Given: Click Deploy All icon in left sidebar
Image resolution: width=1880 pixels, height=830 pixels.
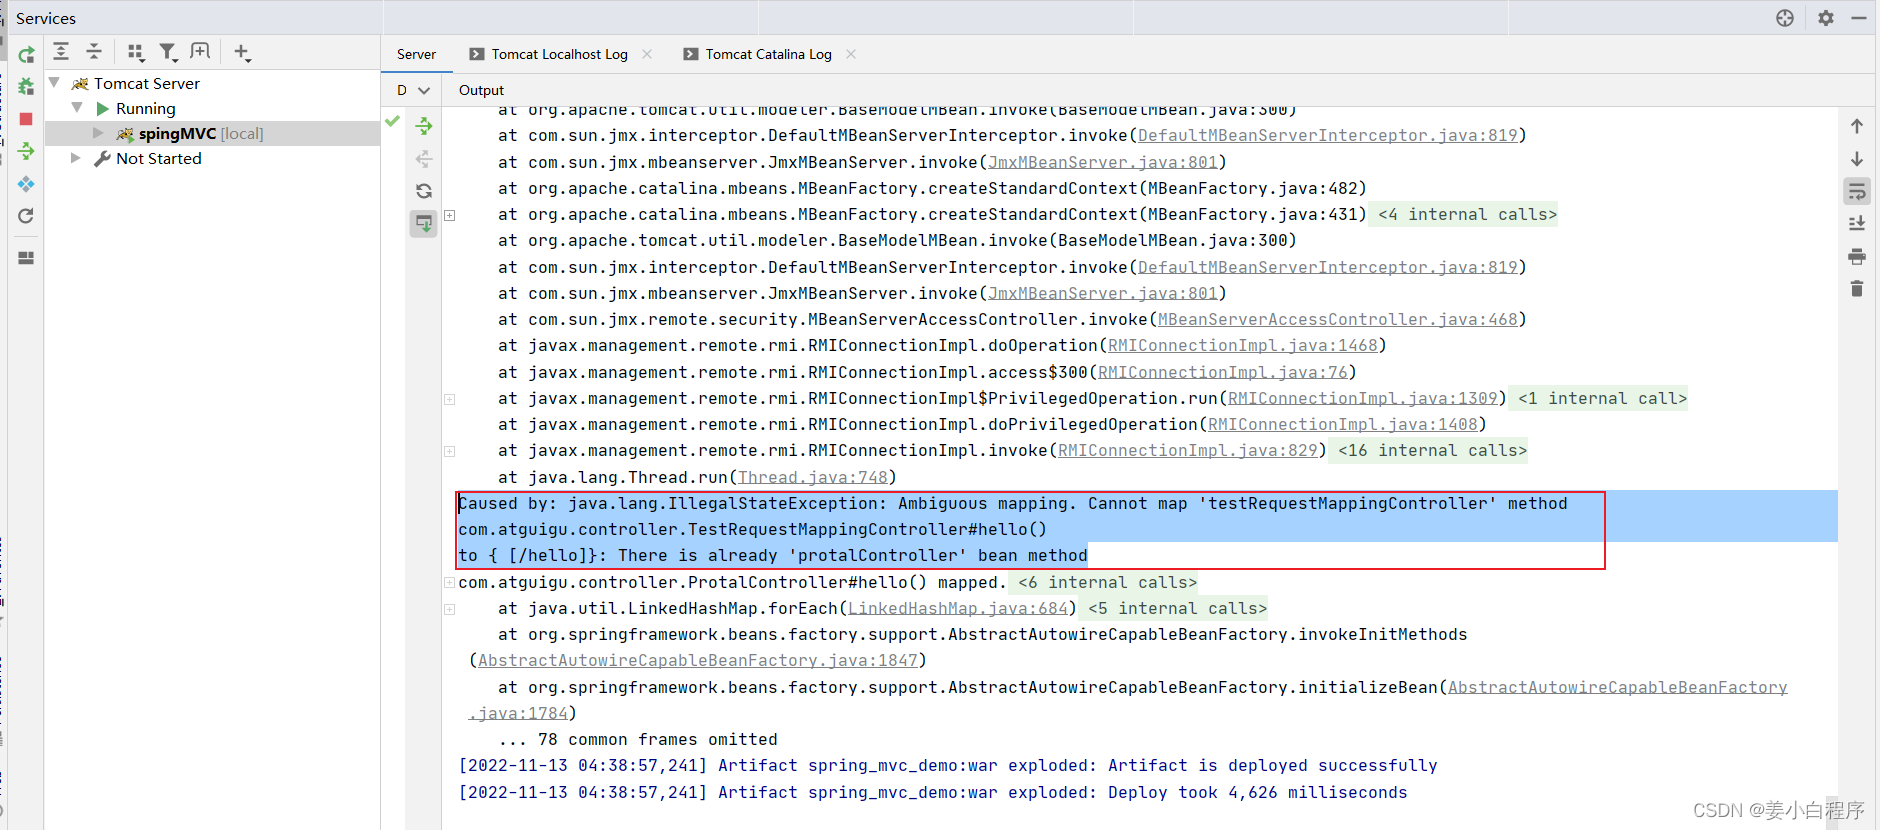Looking at the screenshot, I should (26, 151).
